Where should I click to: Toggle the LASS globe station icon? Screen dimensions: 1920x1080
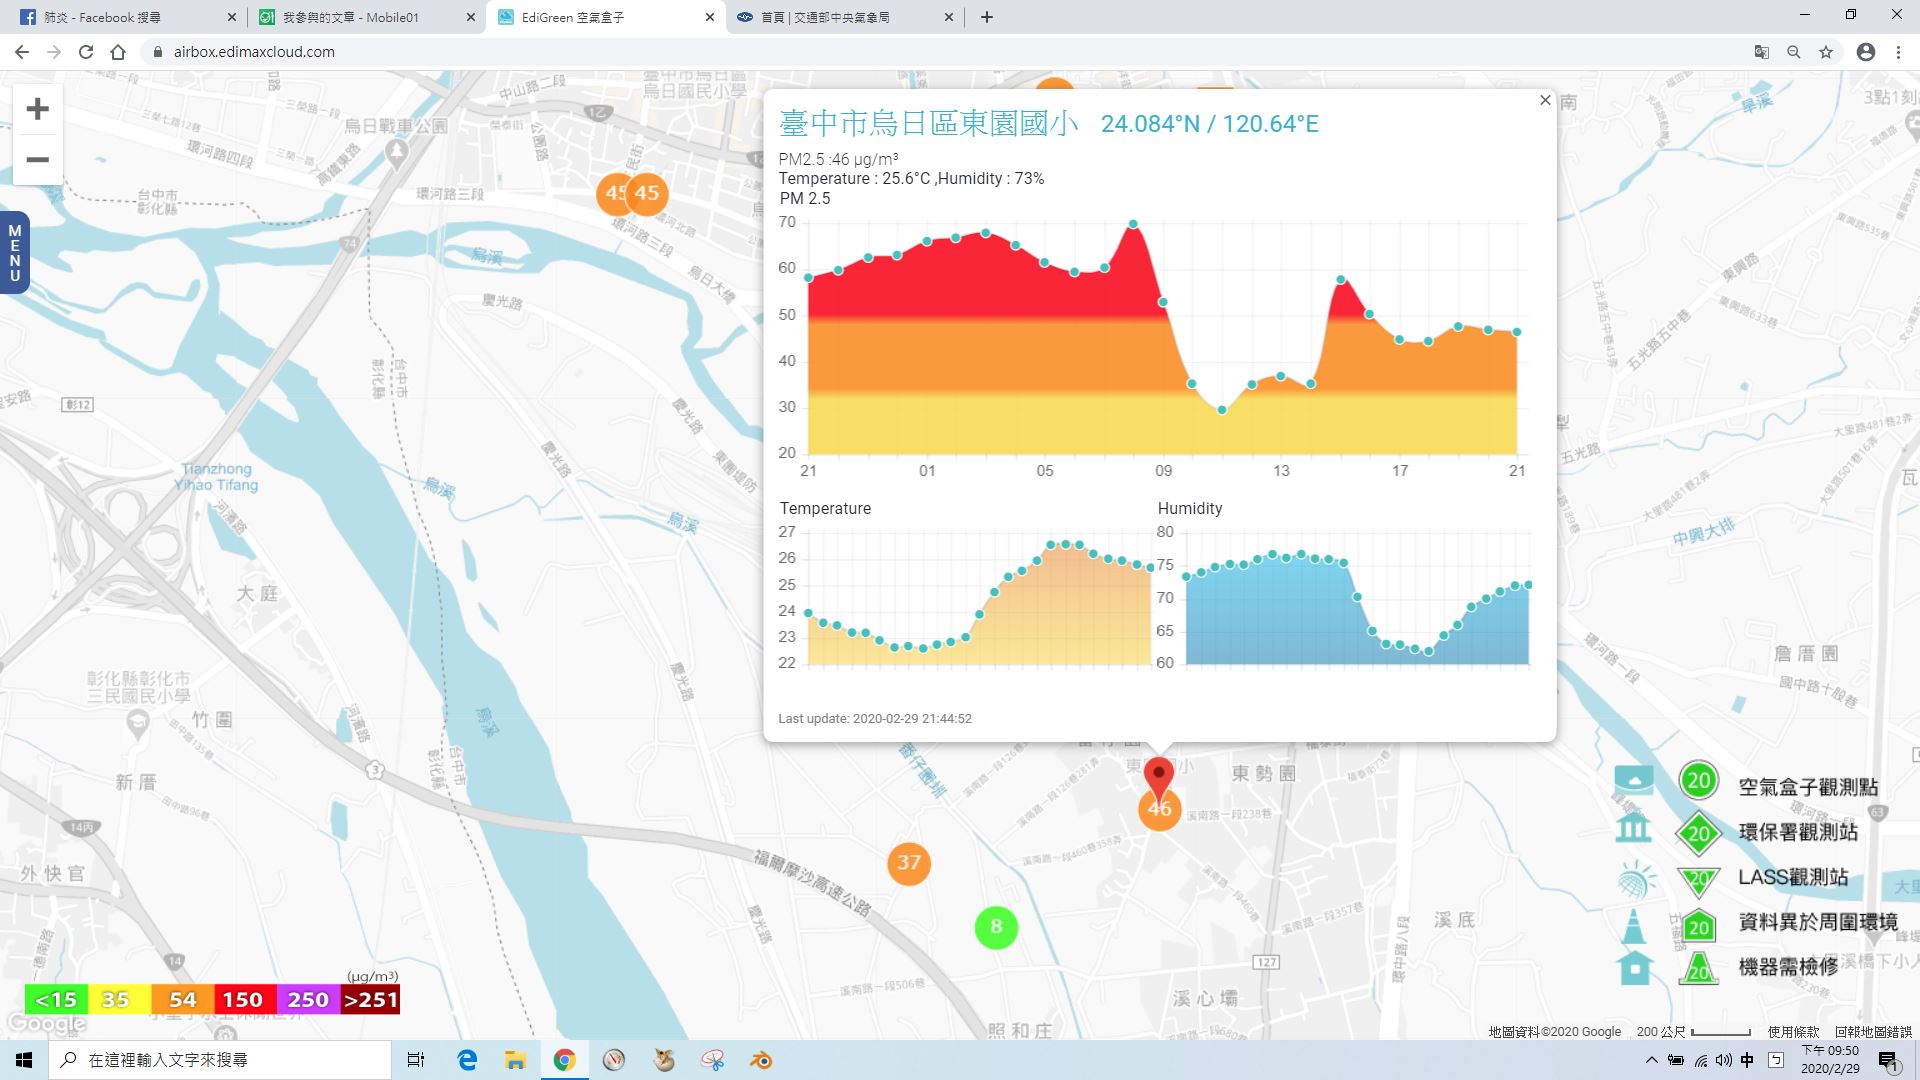(1635, 880)
